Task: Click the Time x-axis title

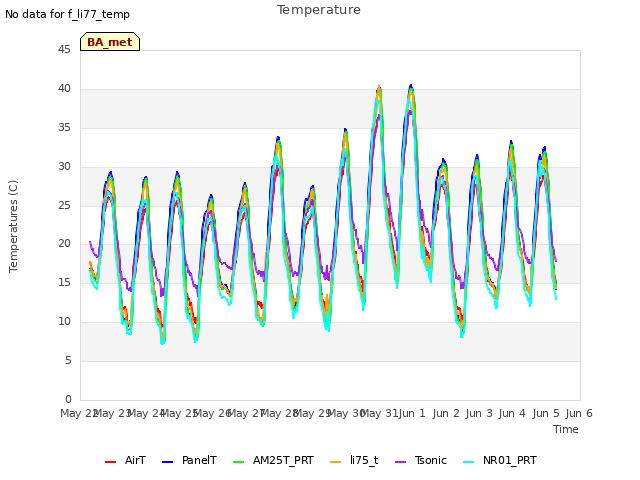Action: (566, 429)
